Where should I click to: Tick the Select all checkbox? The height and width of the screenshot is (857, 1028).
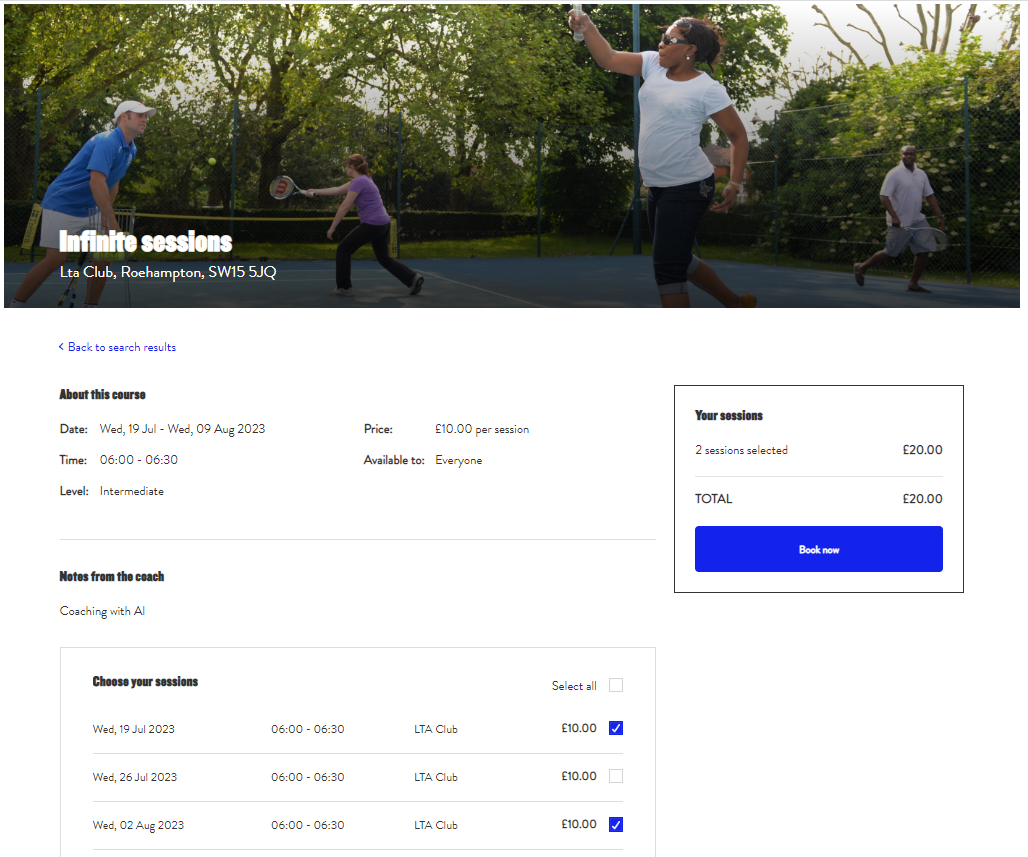(x=616, y=685)
